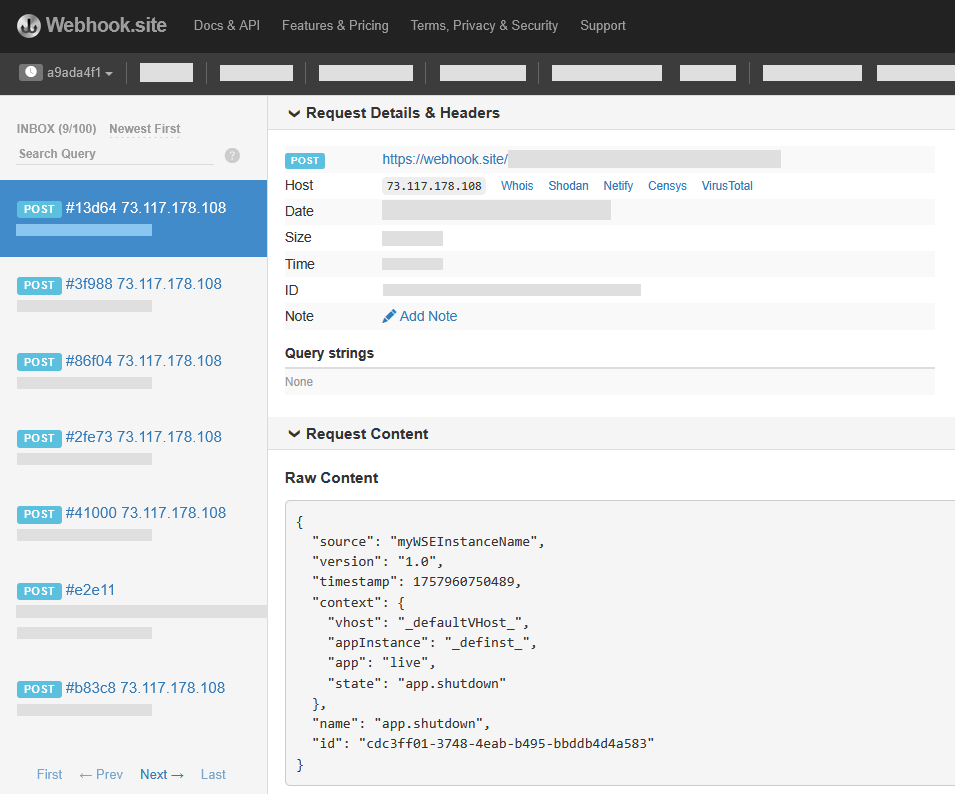Open Terms, Privacy & Security page
The height and width of the screenshot is (794, 955).
pos(484,26)
